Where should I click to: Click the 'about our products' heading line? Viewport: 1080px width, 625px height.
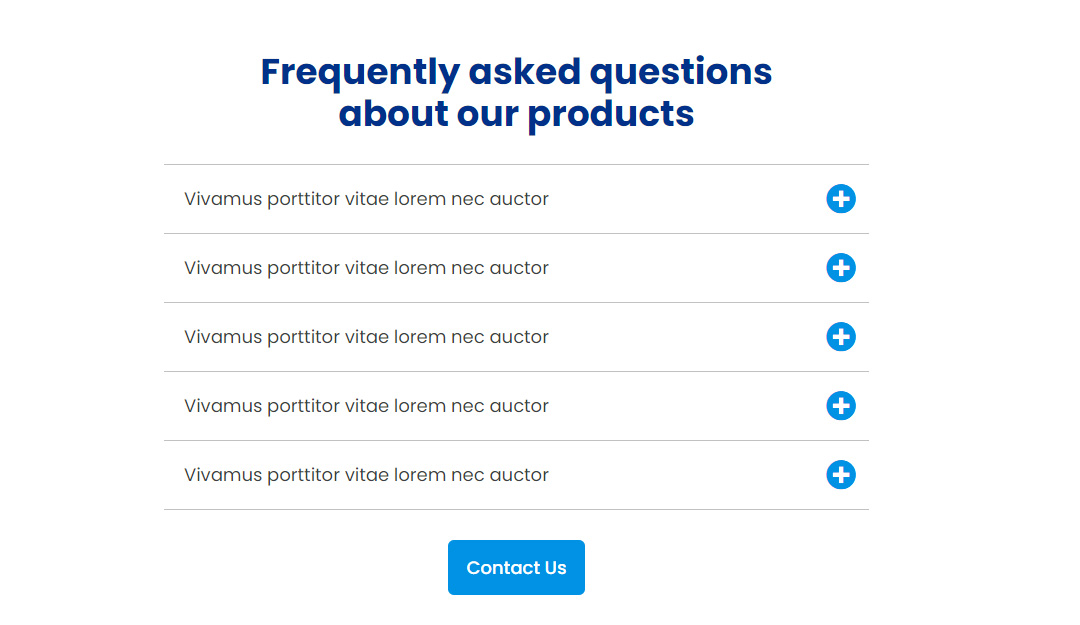click(516, 114)
